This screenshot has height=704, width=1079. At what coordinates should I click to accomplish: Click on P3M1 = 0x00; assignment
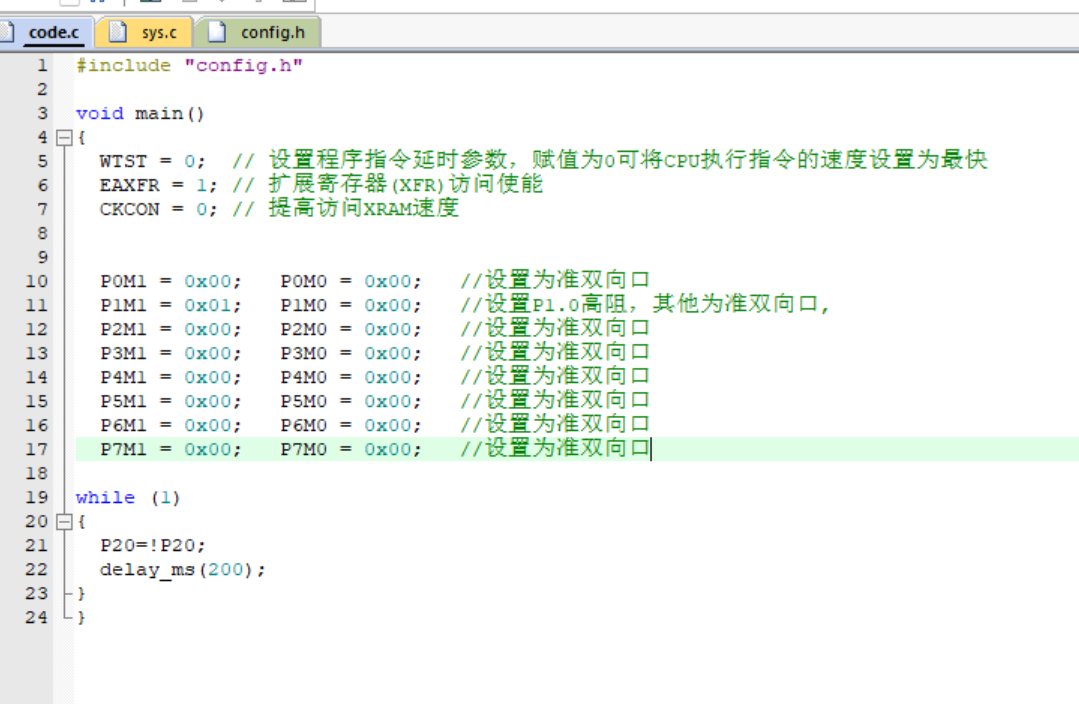(x=171, y=354)
